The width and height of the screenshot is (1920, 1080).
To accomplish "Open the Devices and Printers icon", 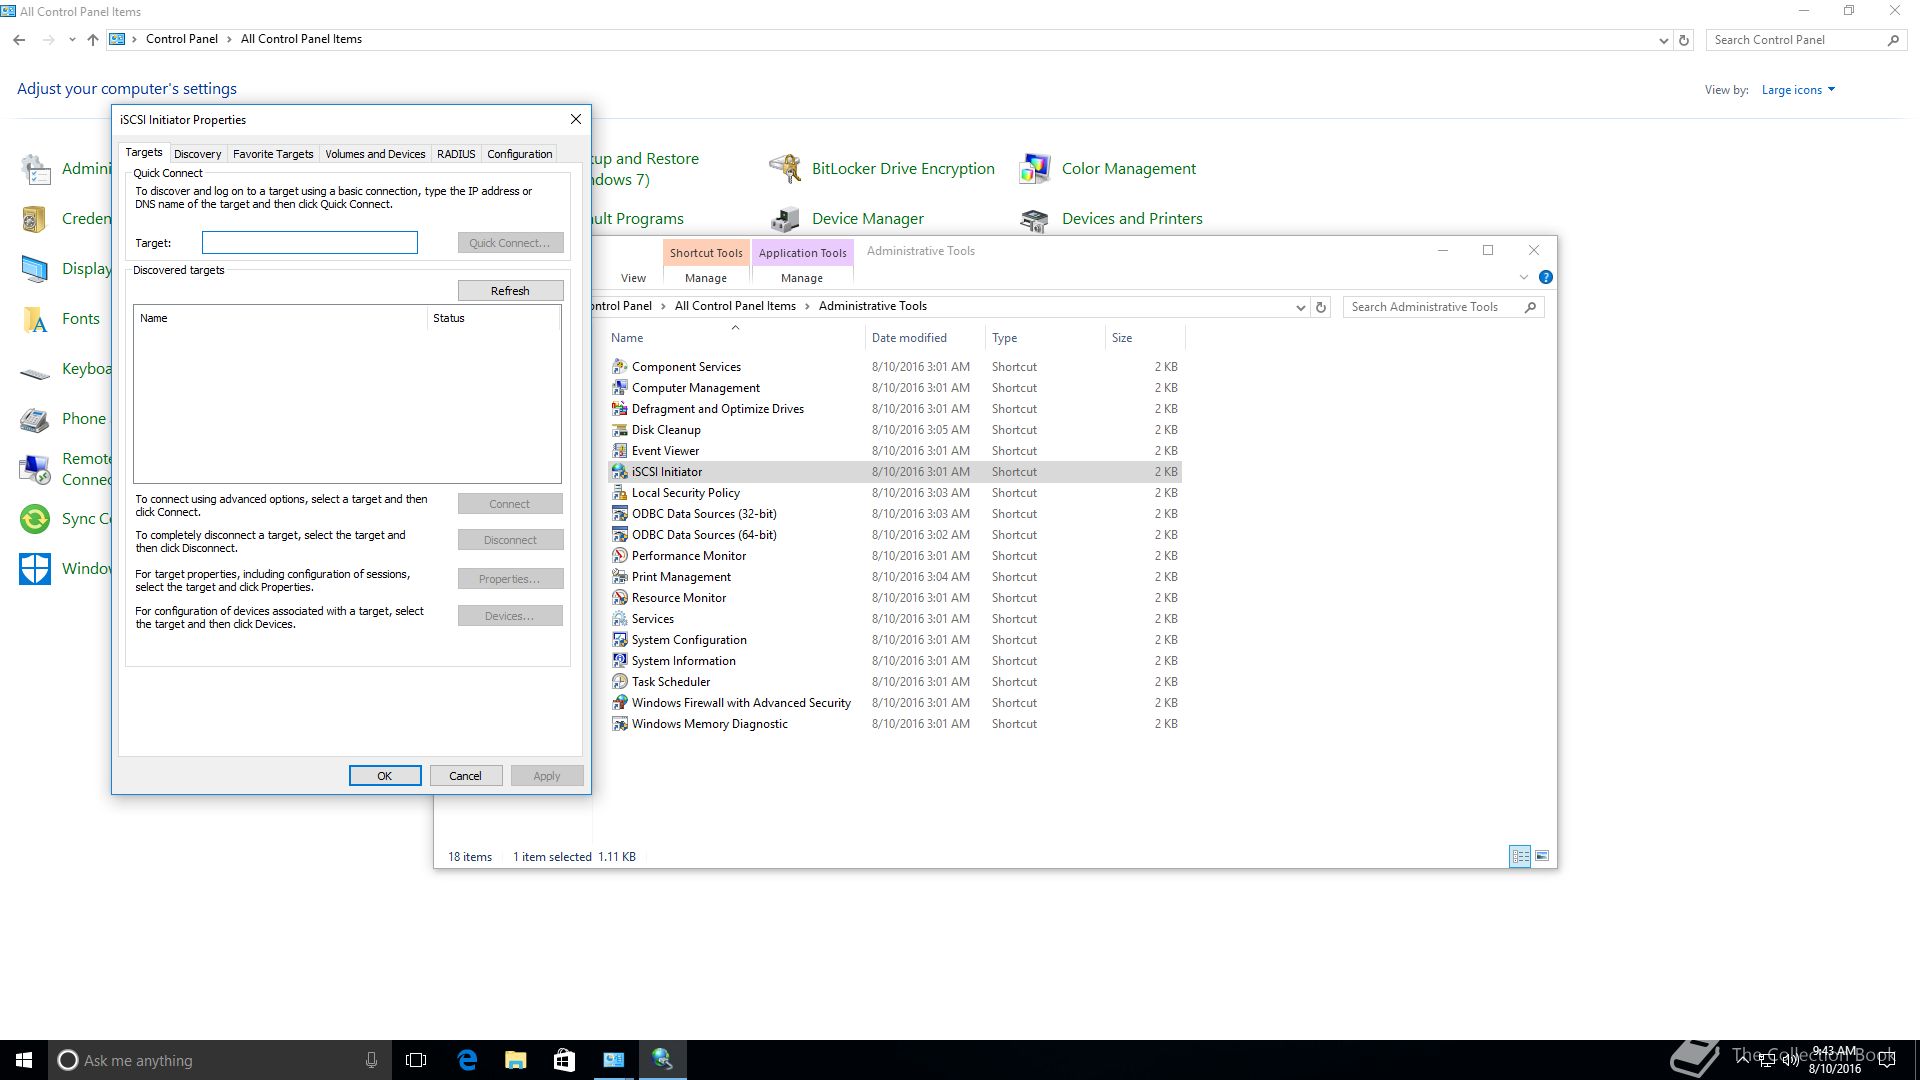I will tap(1034, 219).
